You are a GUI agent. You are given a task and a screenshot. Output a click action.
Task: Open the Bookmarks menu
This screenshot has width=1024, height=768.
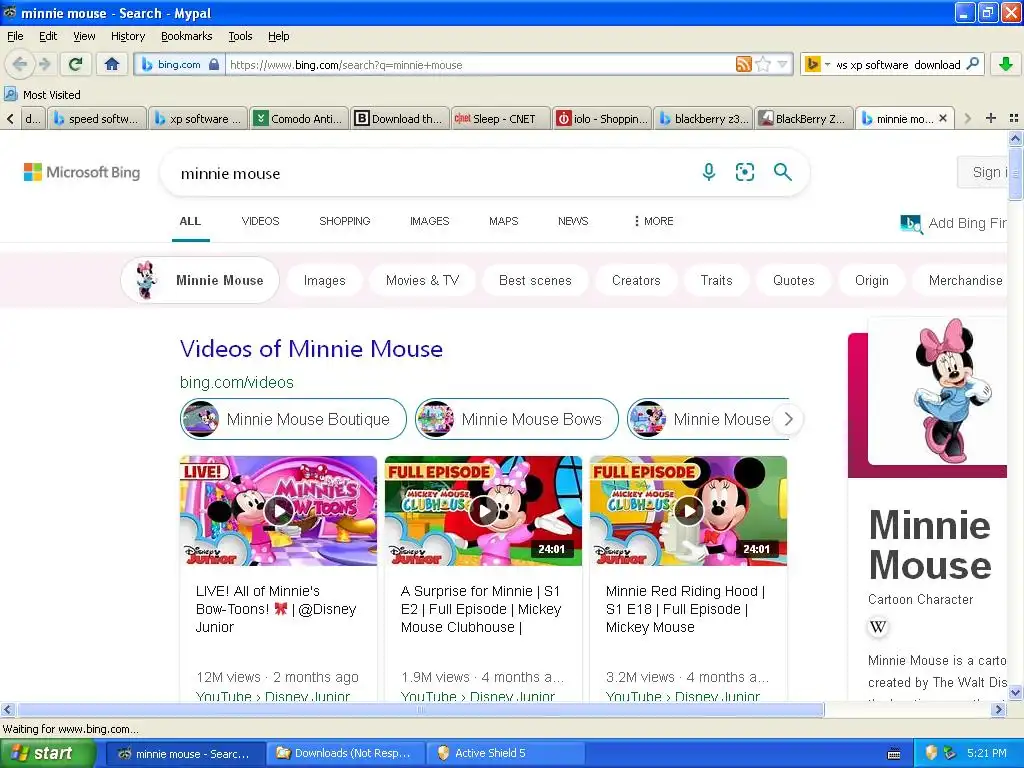point(187,36)
